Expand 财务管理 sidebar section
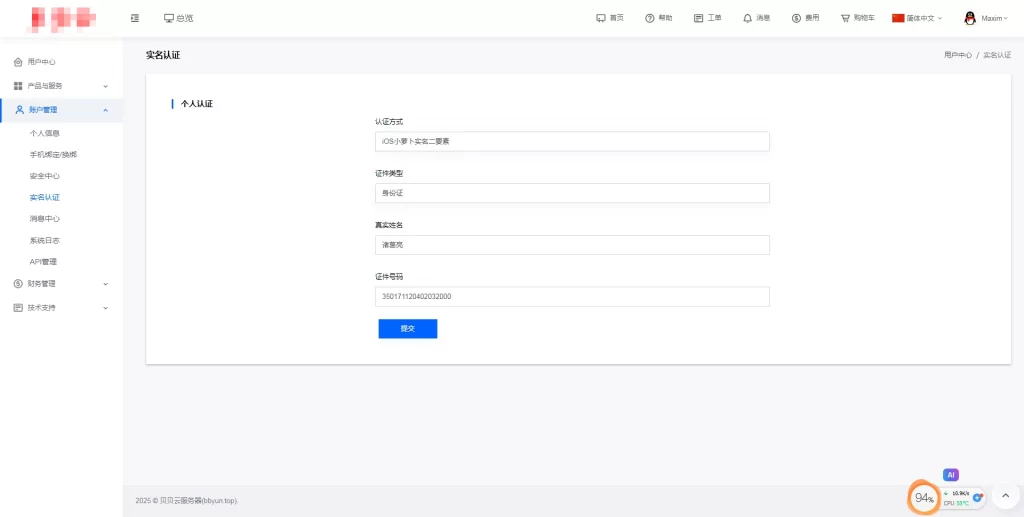This screenshot has width=1024, height=517. click(61, 284)
